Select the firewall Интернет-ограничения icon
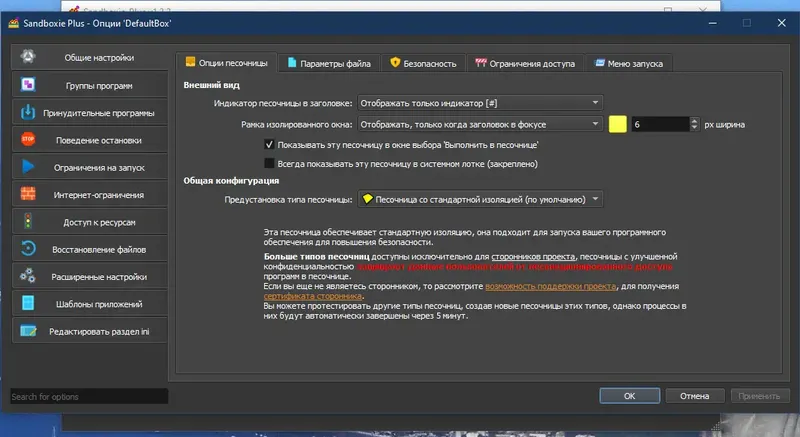Viewport: 800px width, 437px height. pyautogui.click(x=28, y=194)
